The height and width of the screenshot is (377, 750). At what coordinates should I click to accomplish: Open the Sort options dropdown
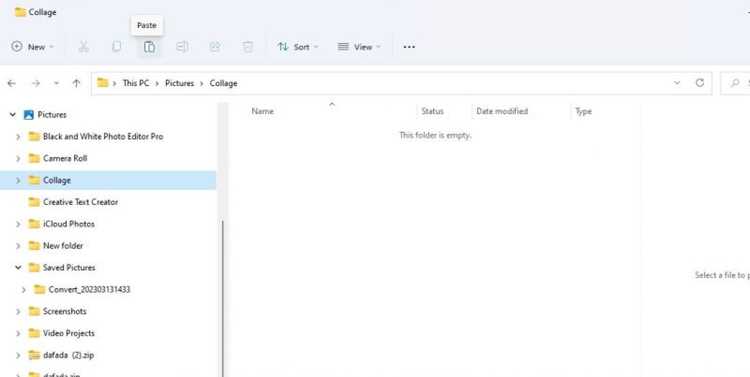click(x=298, y=47)
